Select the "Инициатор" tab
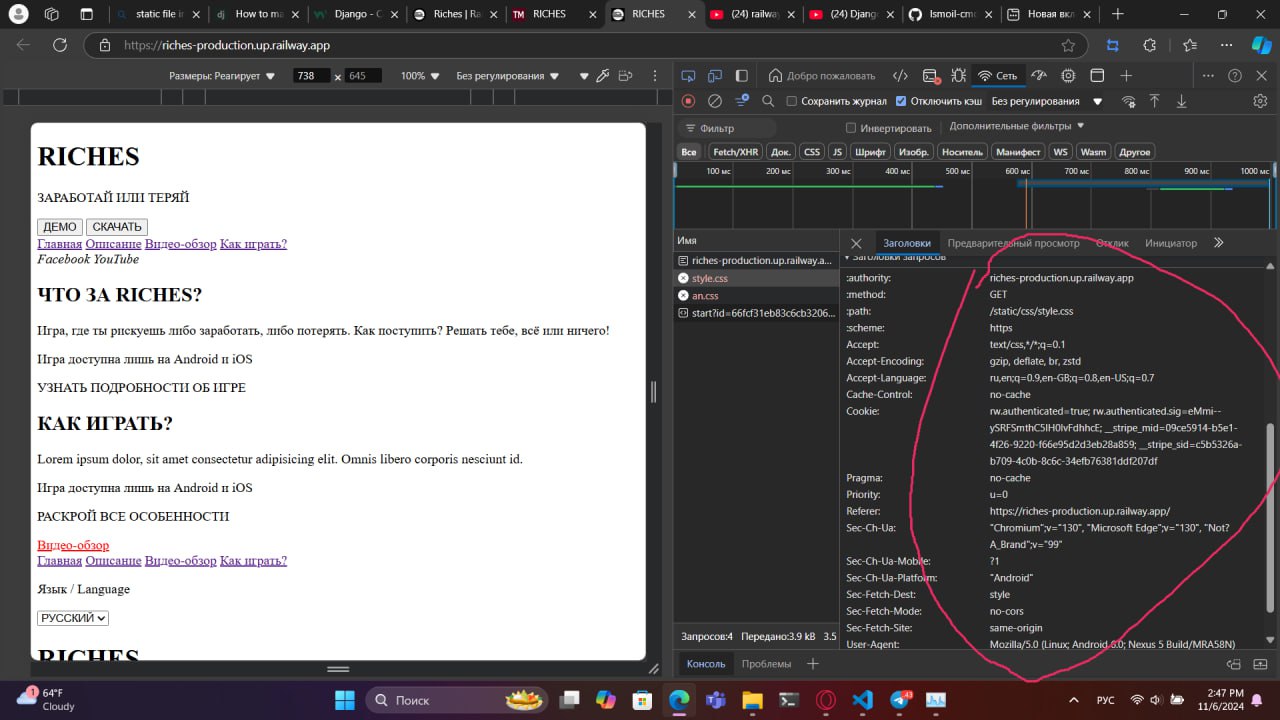Viewport: 1280px width, 720px height. 1170,243
